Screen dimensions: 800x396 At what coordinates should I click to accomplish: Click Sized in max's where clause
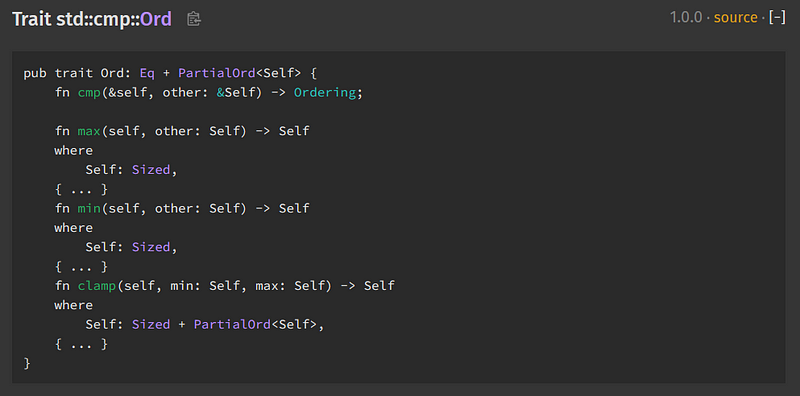[151, 170]
